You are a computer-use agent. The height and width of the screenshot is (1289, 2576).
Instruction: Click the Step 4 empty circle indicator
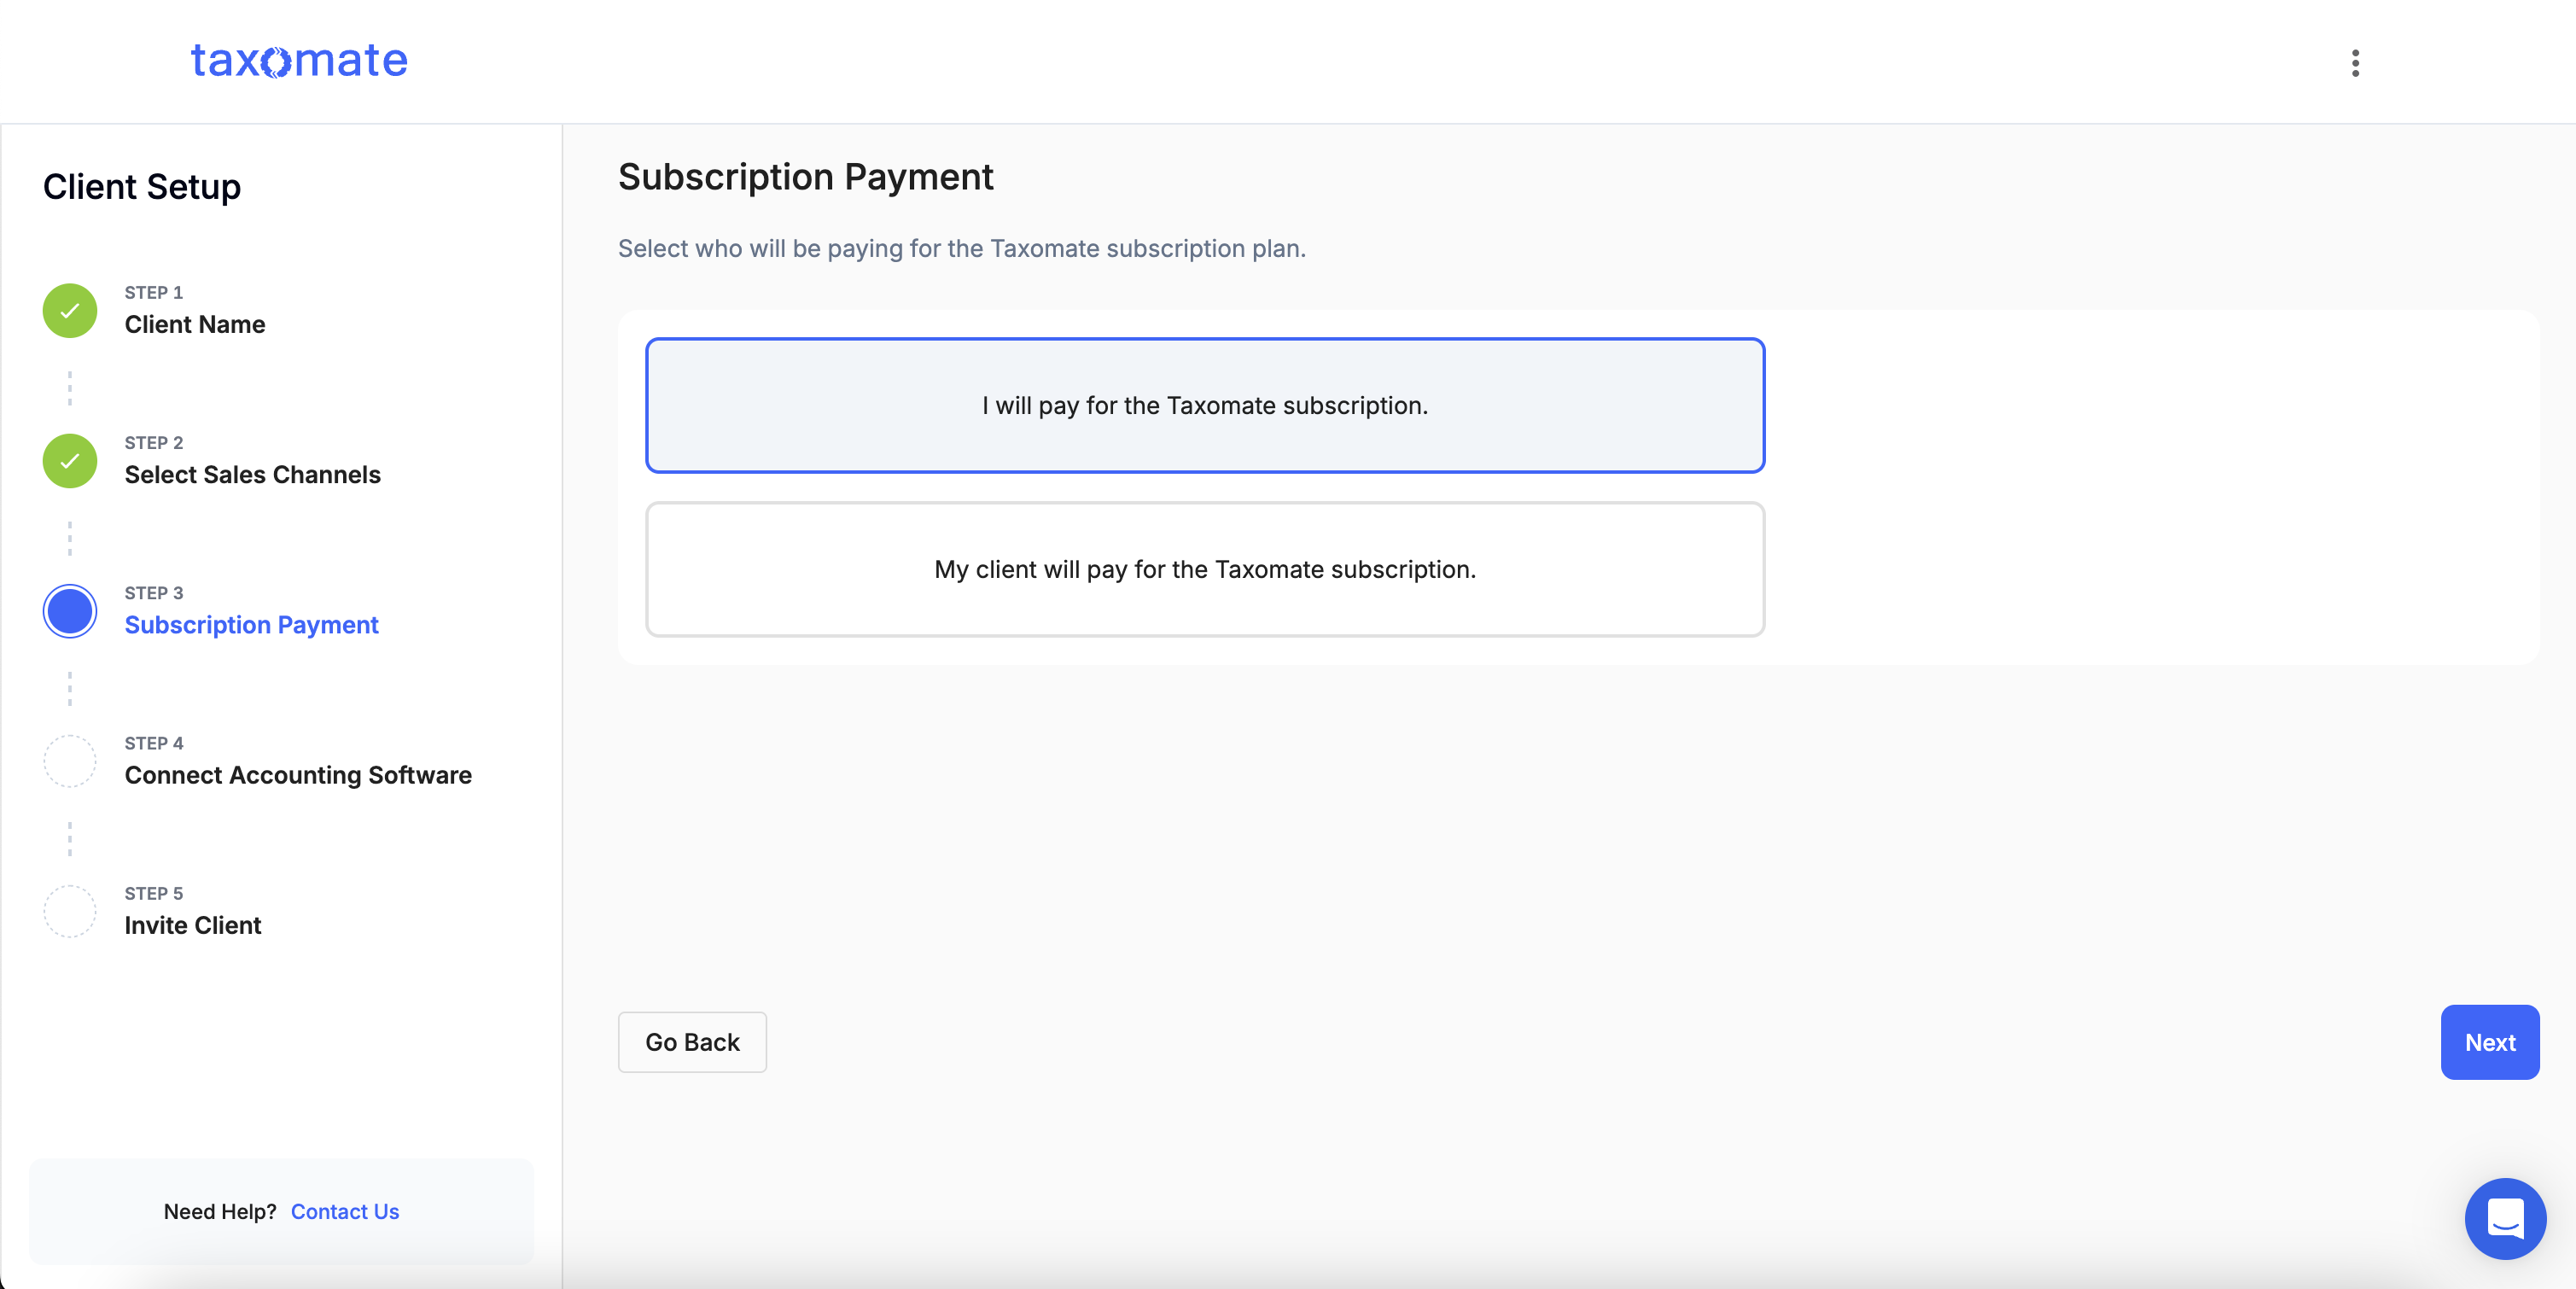[70, 761]
